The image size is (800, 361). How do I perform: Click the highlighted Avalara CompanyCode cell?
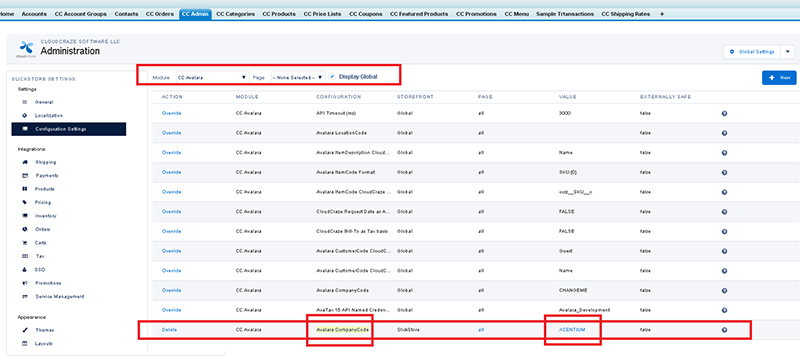pyautogui.click(x=342, y=330)
